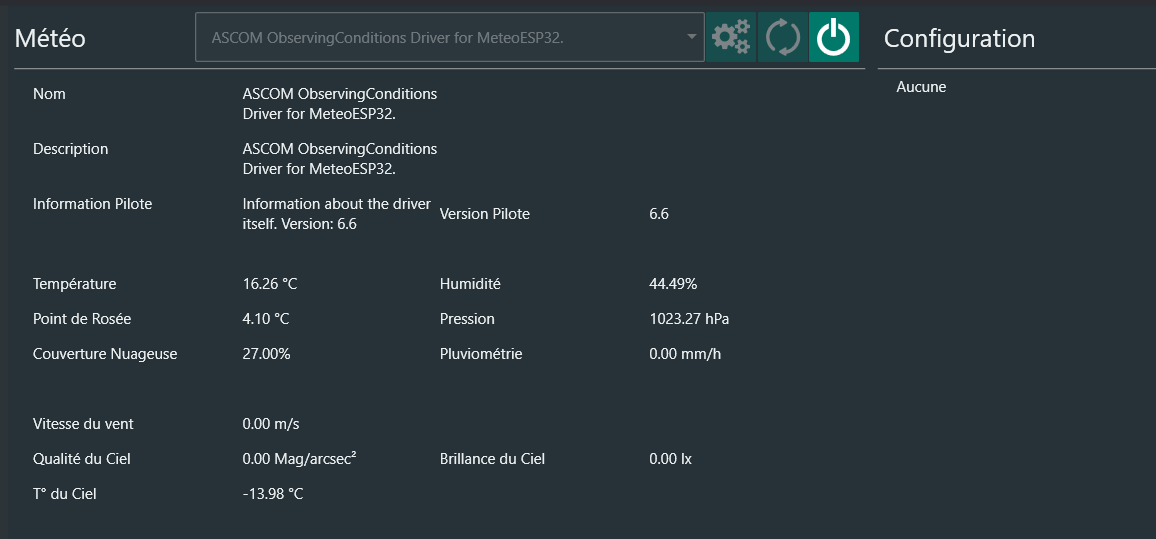Click the Vitesse du vent label
Screen dimensions: 1156x539
(x=83, y=424)
